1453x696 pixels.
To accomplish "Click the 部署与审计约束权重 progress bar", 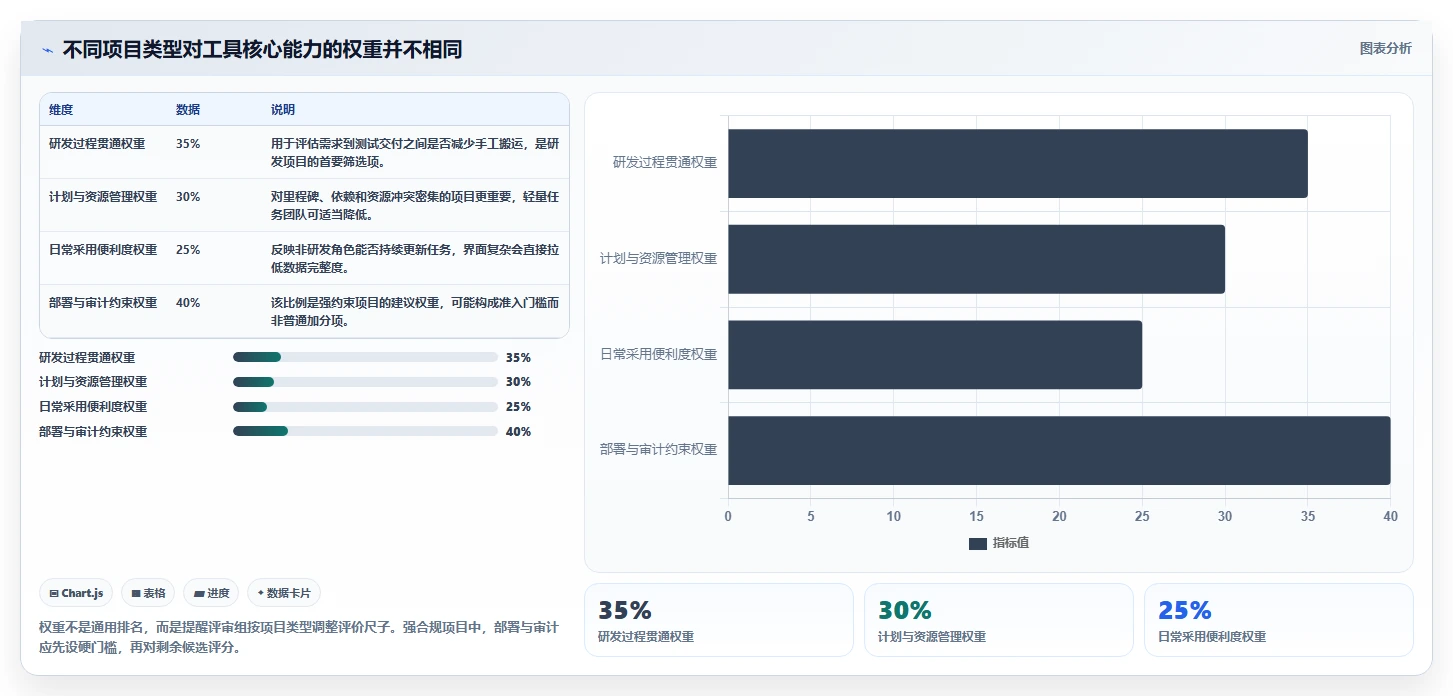I will tap(365, 432).
